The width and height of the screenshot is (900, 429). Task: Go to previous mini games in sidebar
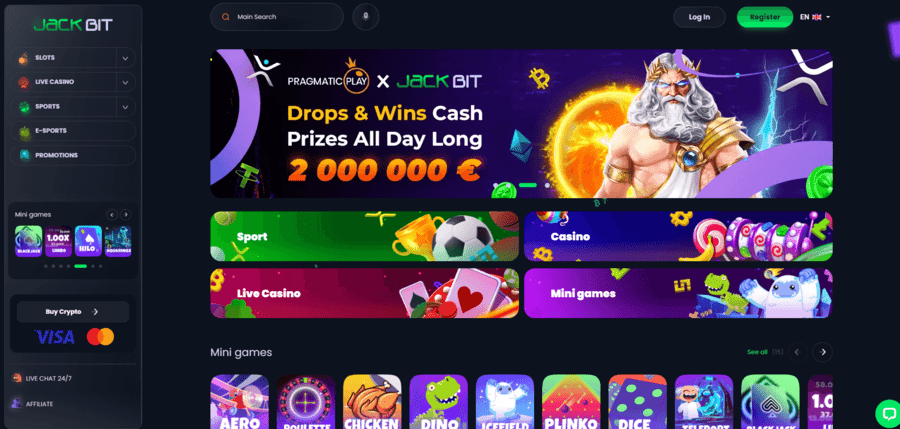(x=112, y=215)
